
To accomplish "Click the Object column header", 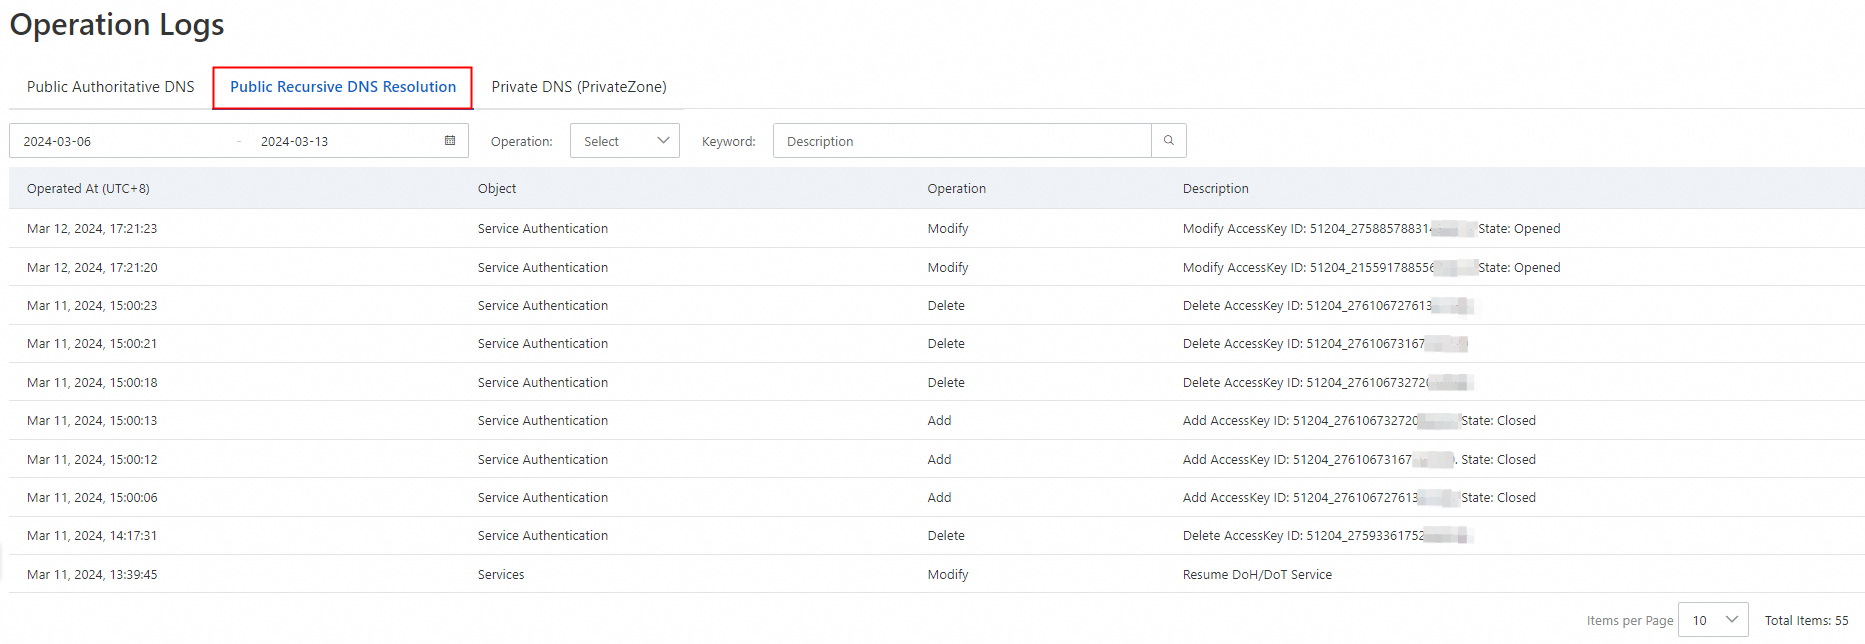I will tap(497, 189).
